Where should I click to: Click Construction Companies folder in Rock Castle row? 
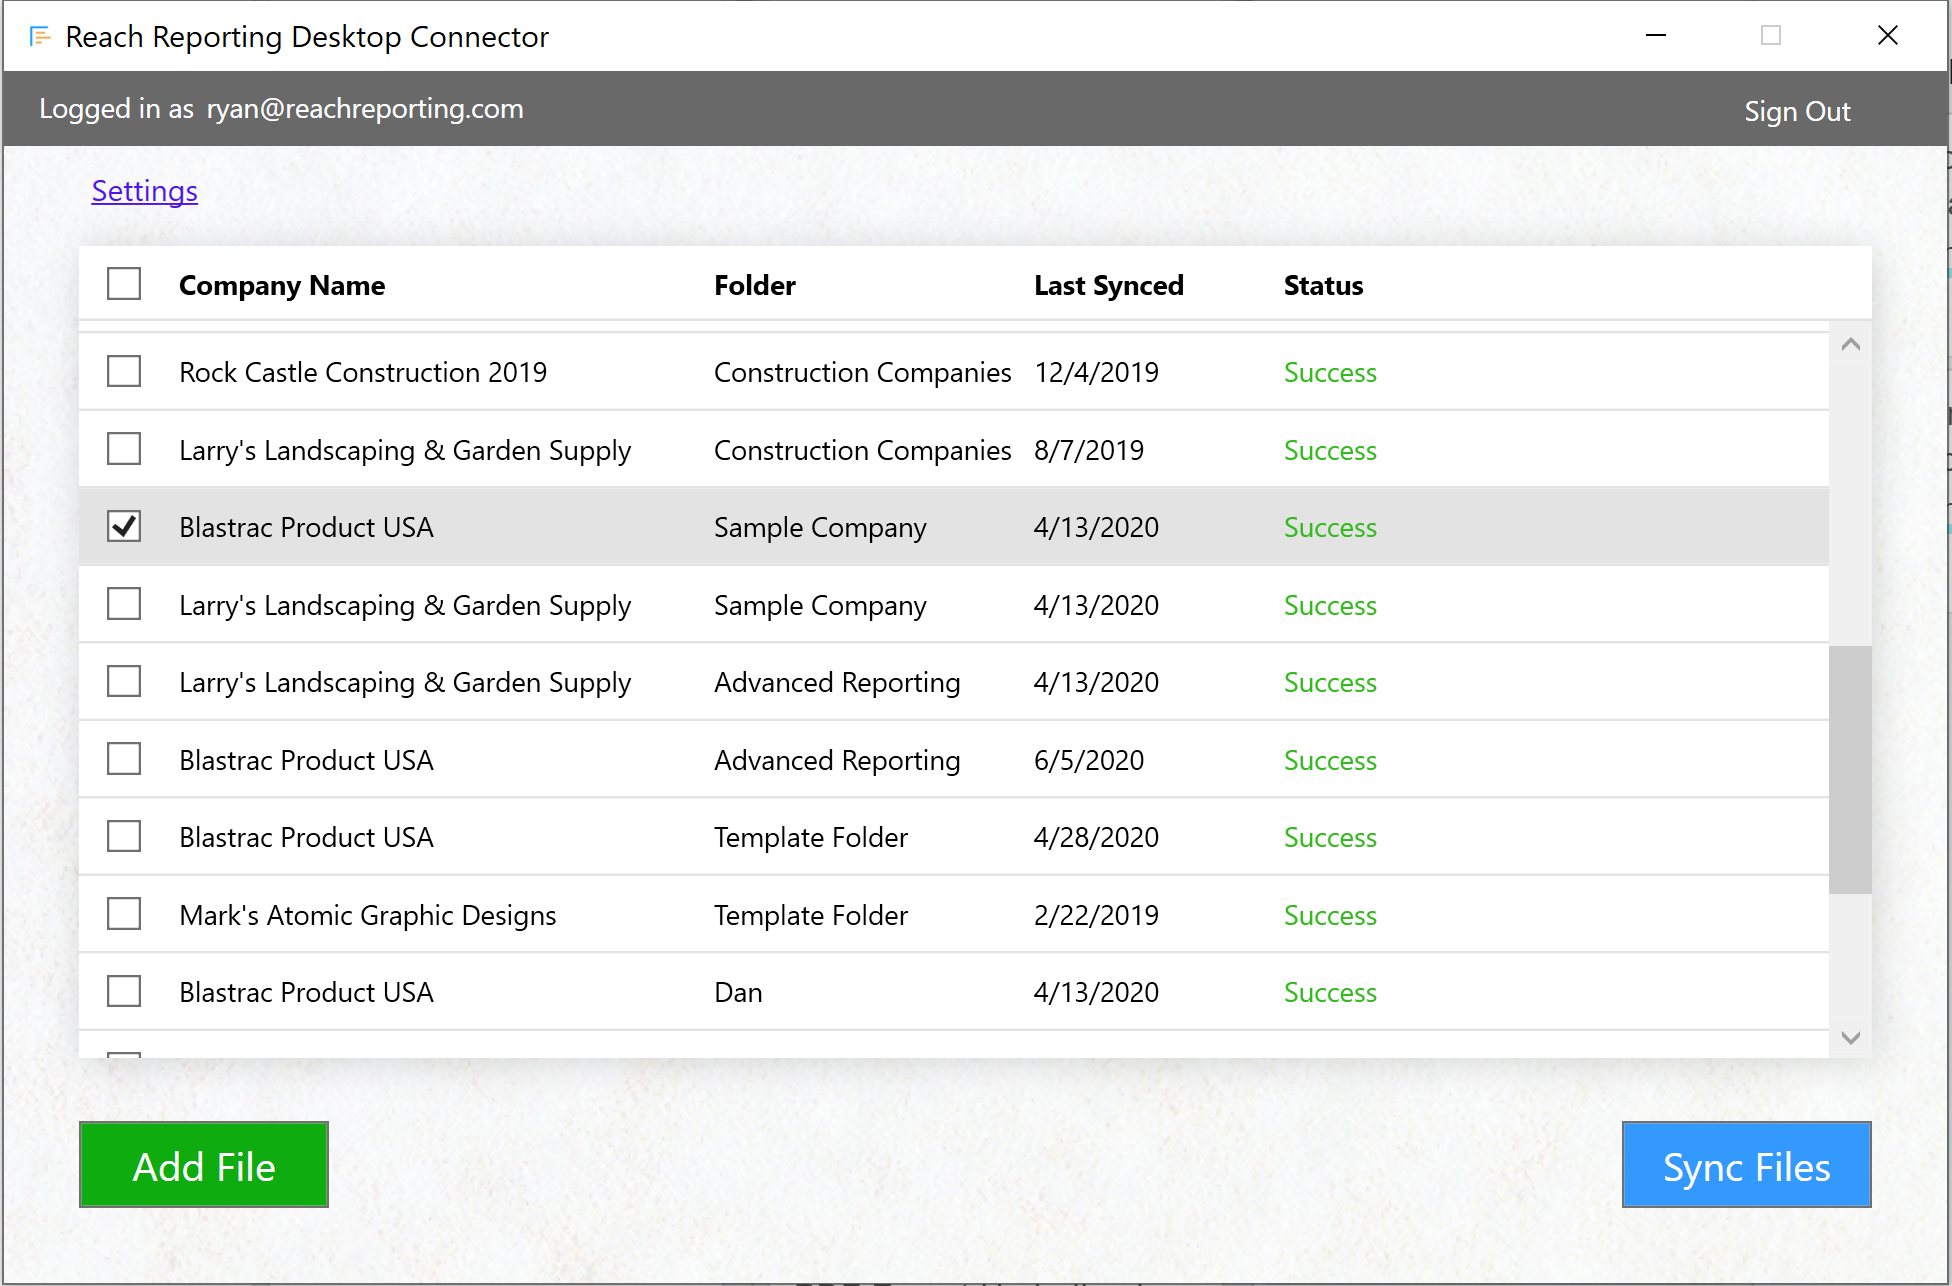(x=863, y=372)
